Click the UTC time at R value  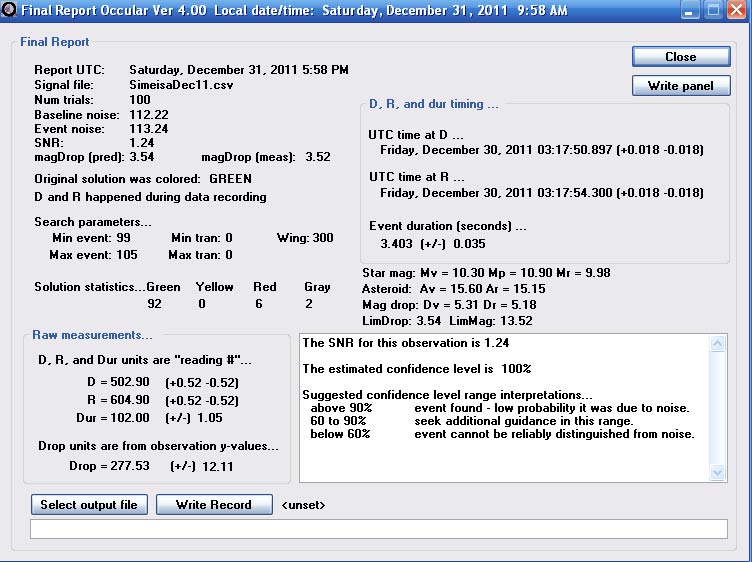(x=542, y=193)
